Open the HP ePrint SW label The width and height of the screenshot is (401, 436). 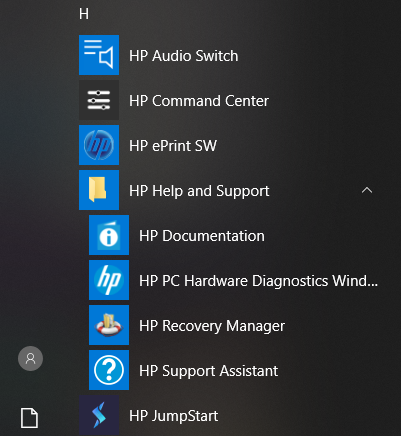[x=173, y=146]
